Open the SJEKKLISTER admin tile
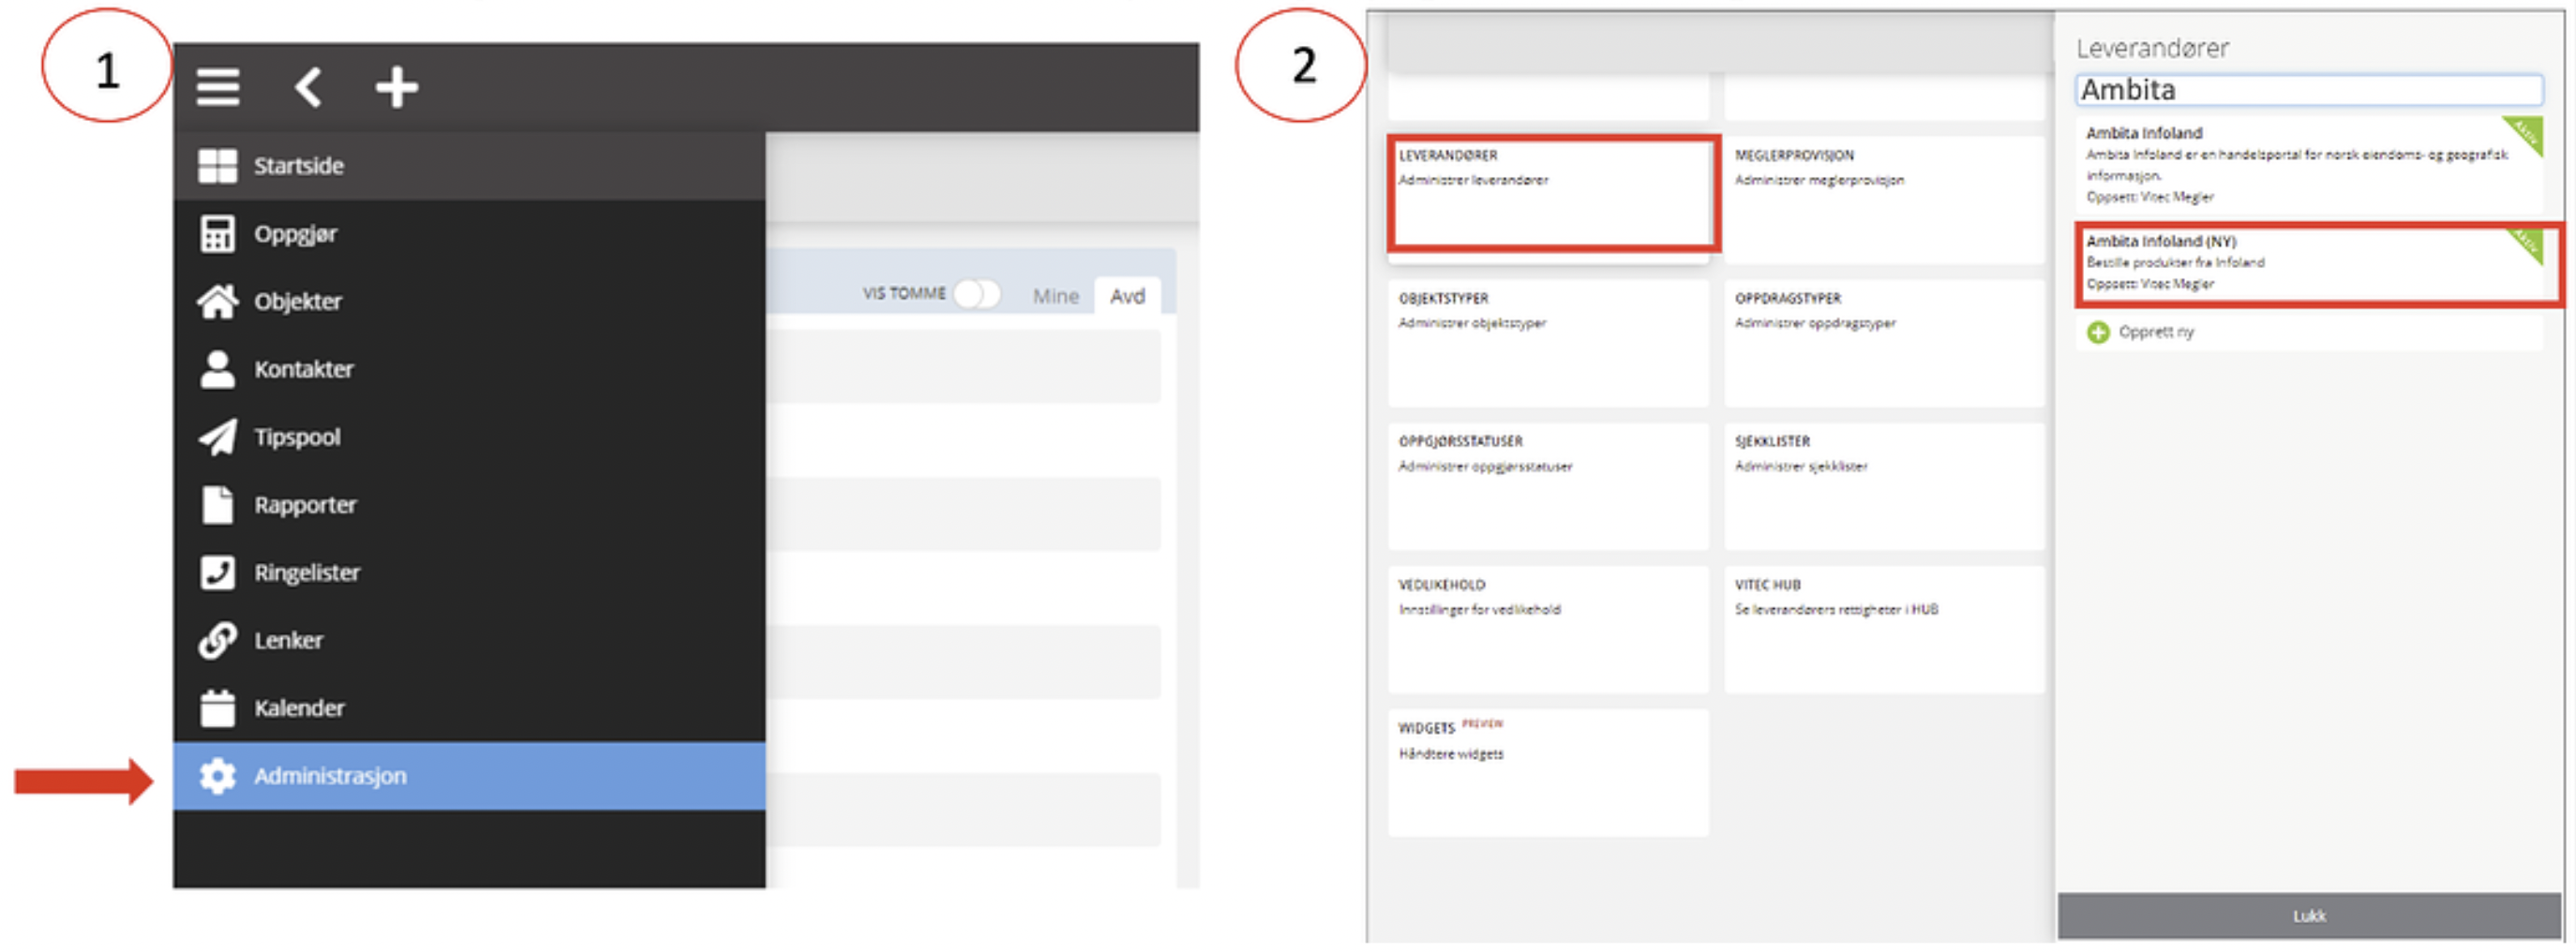Image resolution: width=2576 pixels, height=952 pixels. pos(1884,486)
